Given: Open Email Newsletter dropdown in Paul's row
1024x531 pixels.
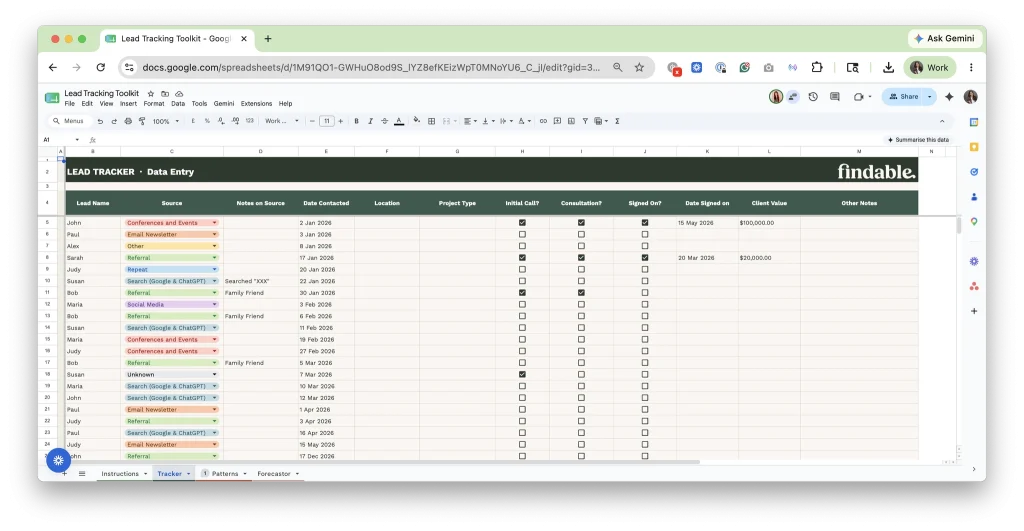Looking at the screenshot, I should (171, 234).
